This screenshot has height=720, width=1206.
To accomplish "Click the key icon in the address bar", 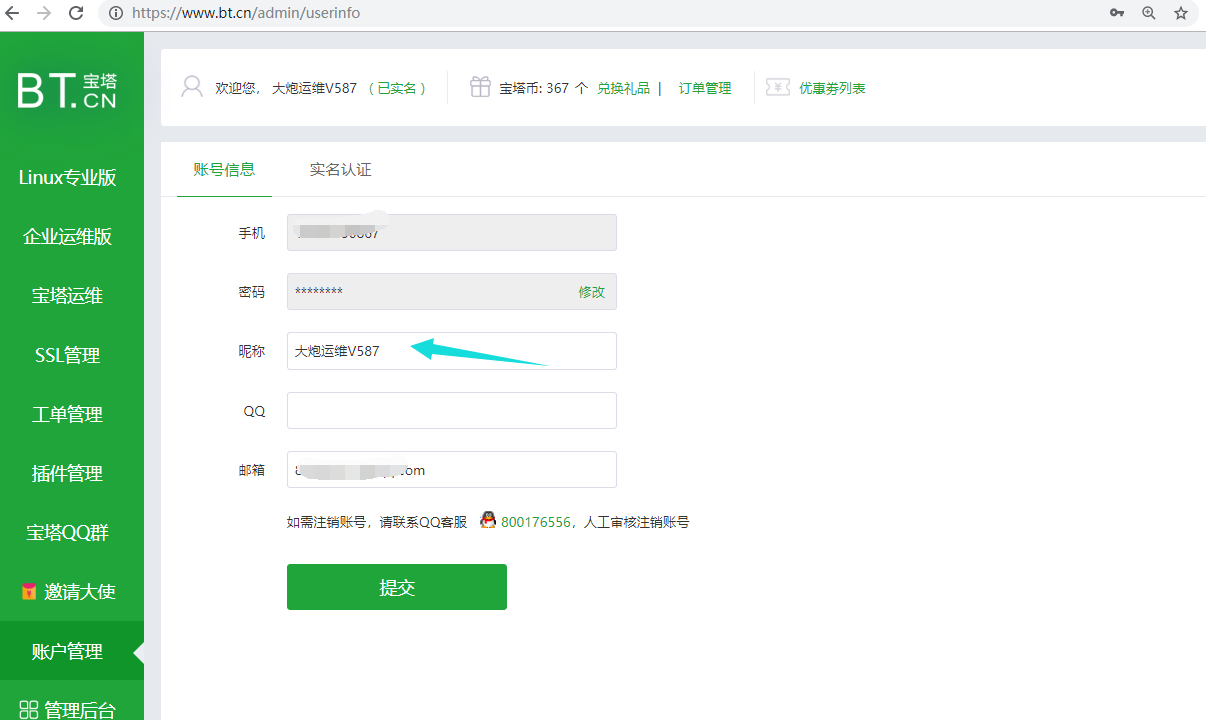I will point(1117,13).
